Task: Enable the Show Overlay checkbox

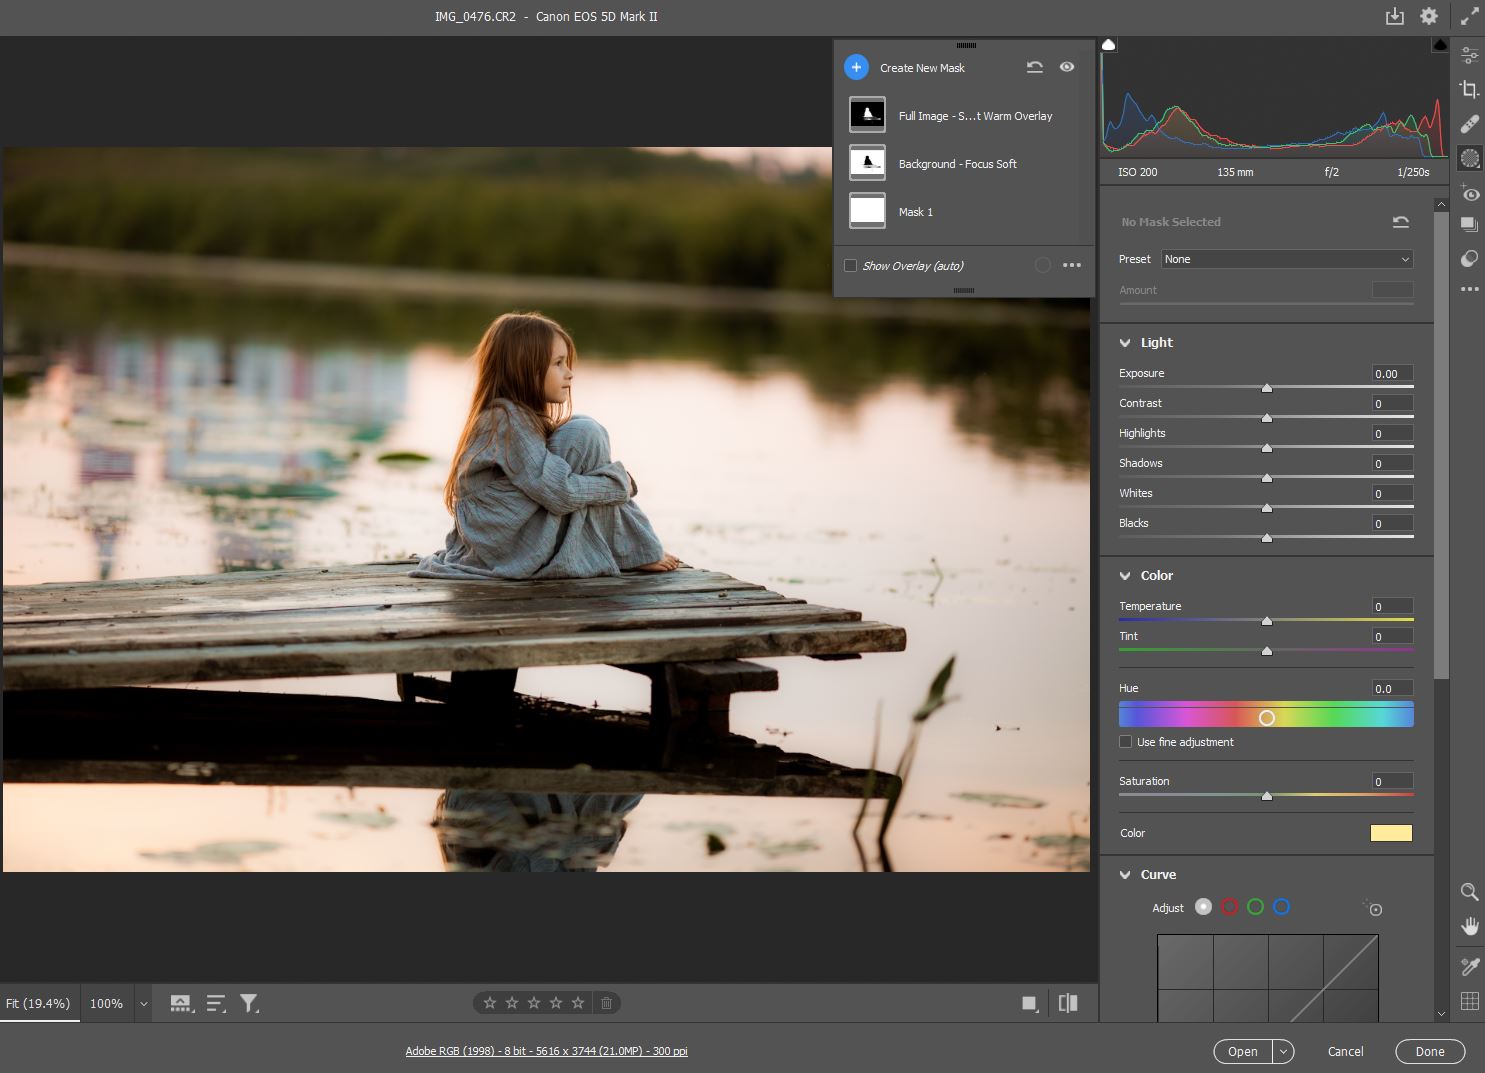Action: click(850, 266)
